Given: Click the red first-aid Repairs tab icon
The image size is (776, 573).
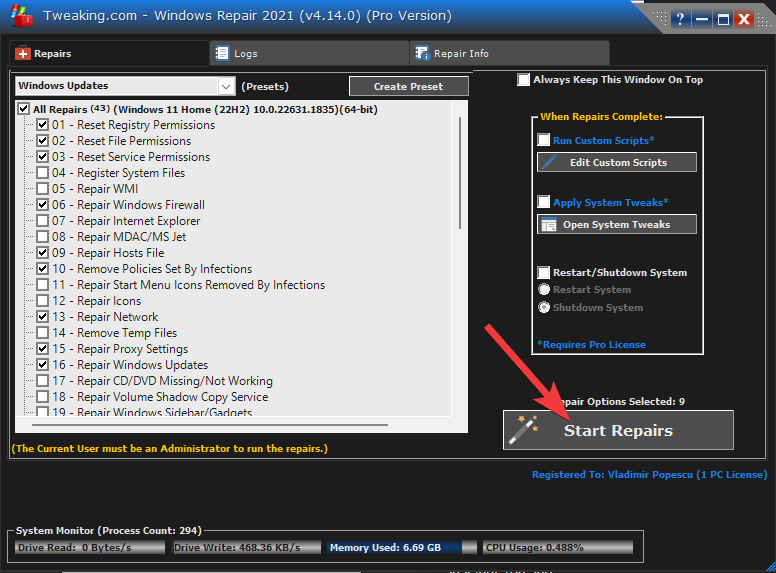Looking at the screenshot, I should 24,53.
